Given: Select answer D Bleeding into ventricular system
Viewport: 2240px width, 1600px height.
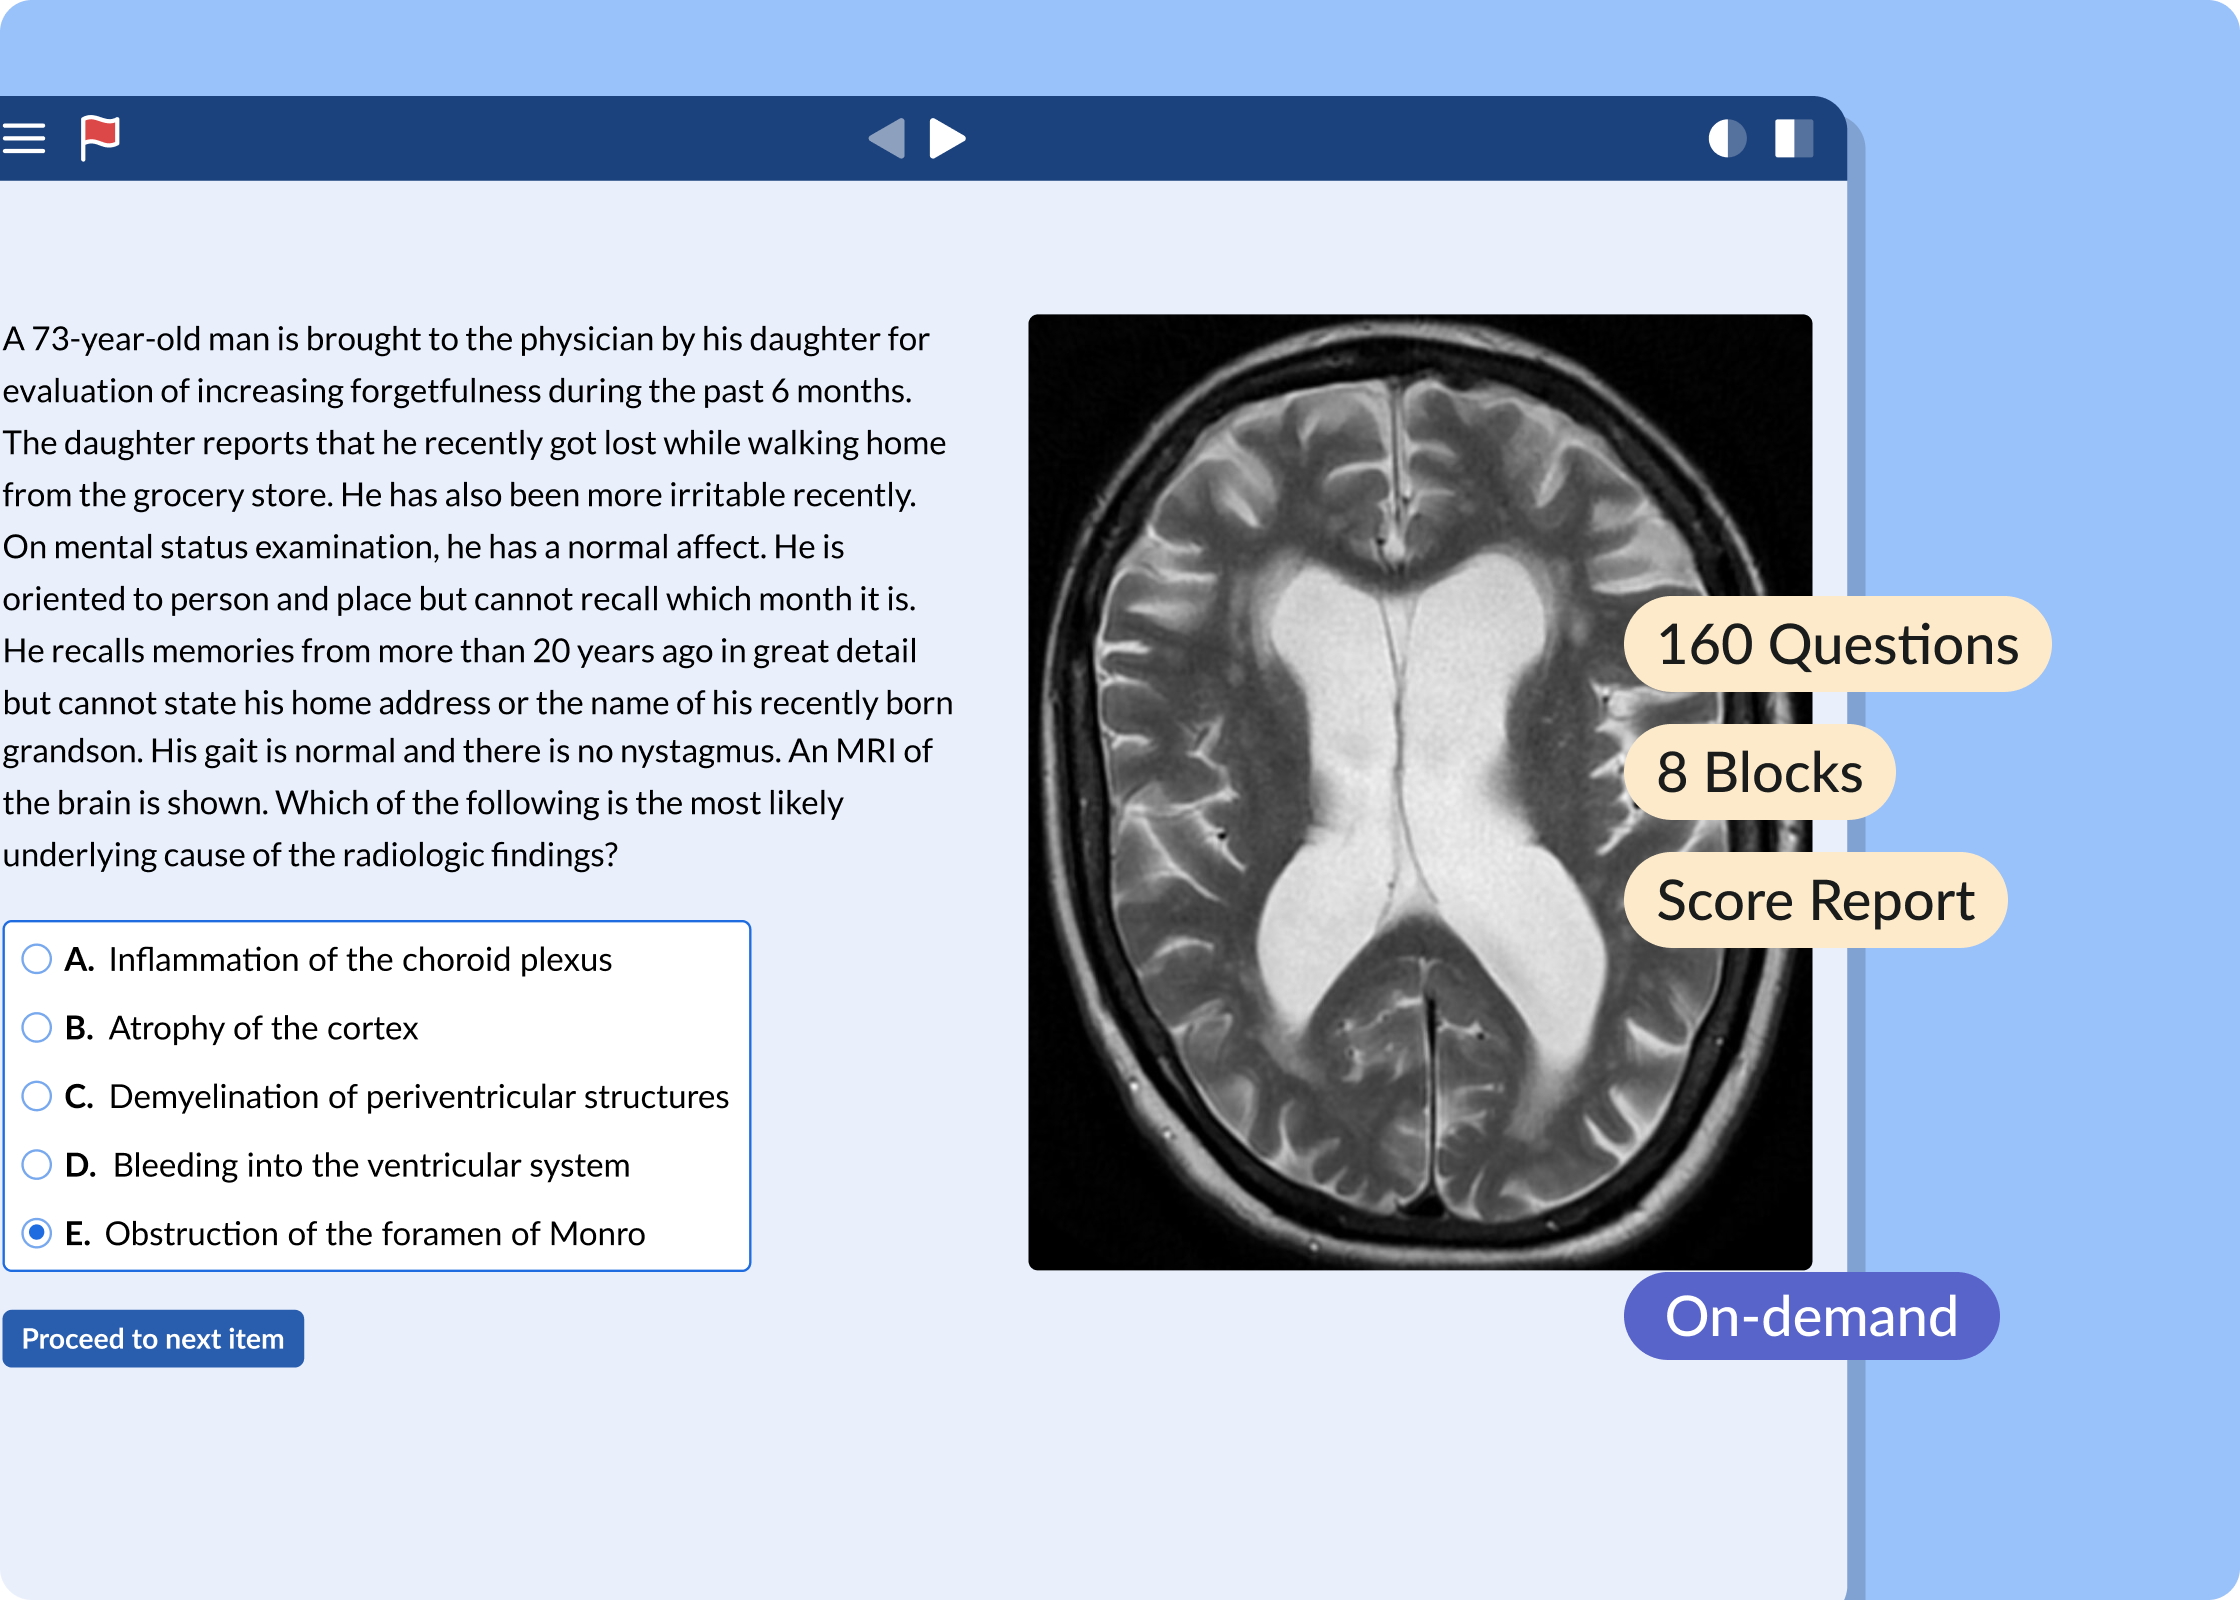Looking at the screenshot, I should (37, 1165).
